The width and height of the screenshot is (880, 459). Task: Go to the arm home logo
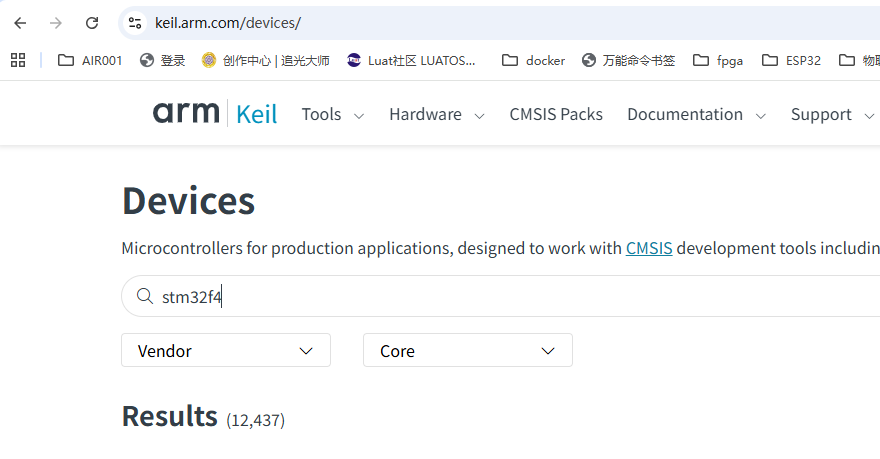(x=186, y=113)
